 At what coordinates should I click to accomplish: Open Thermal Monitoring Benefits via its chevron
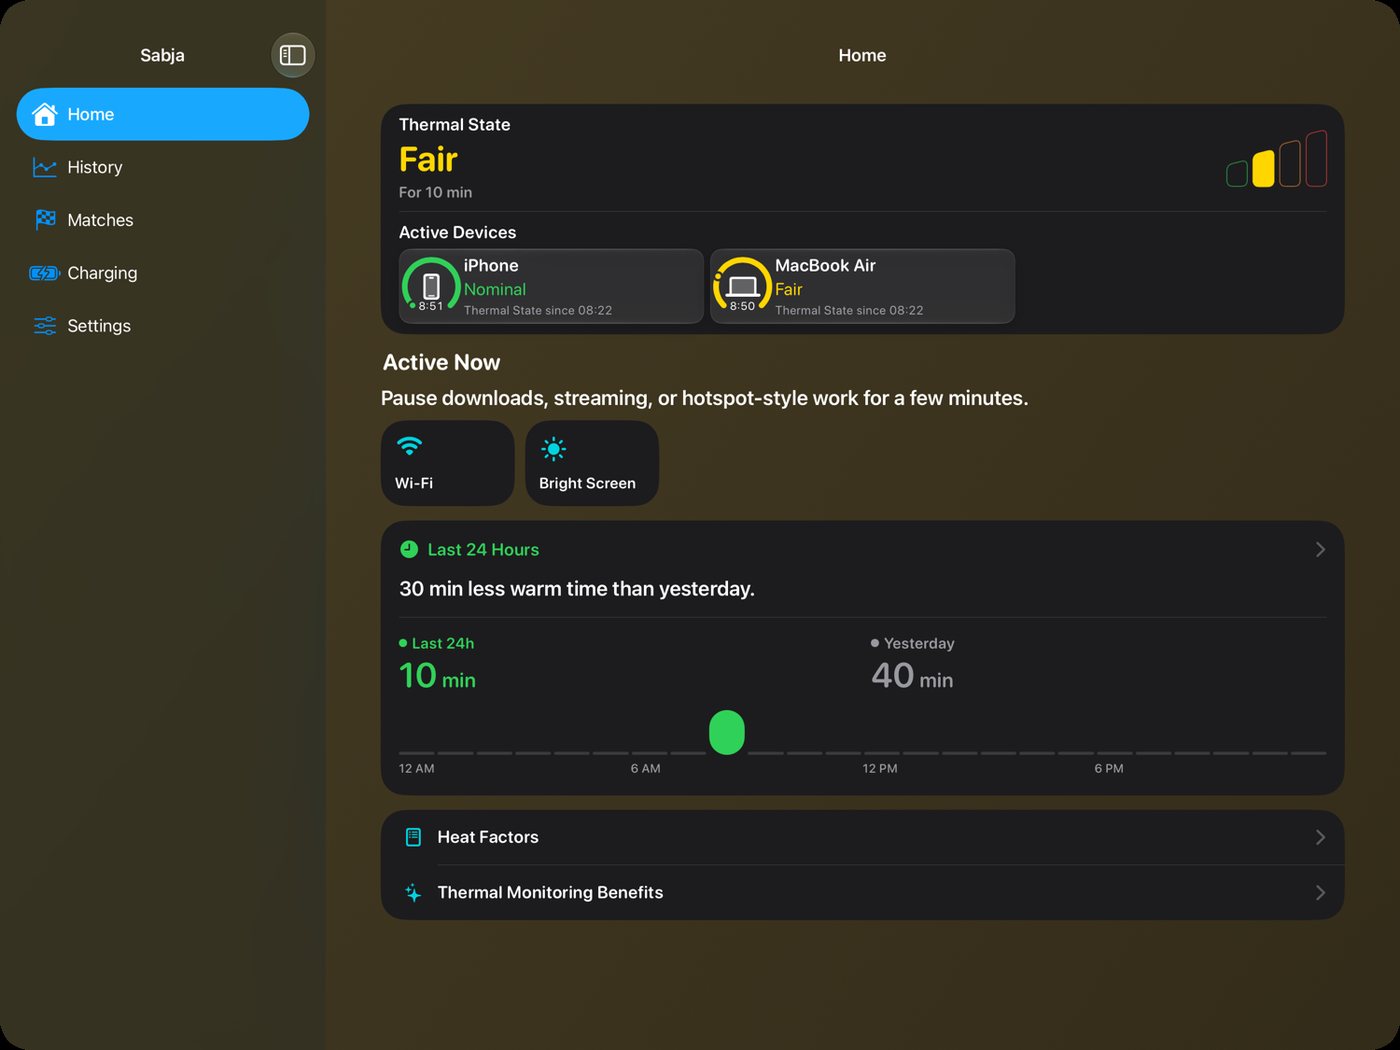[x=1320, y=892]
